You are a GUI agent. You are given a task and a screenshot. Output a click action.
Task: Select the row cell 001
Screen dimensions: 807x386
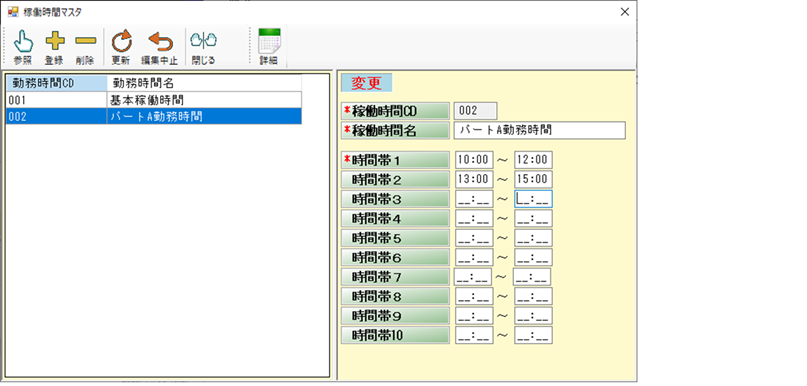tap(57, 100)
